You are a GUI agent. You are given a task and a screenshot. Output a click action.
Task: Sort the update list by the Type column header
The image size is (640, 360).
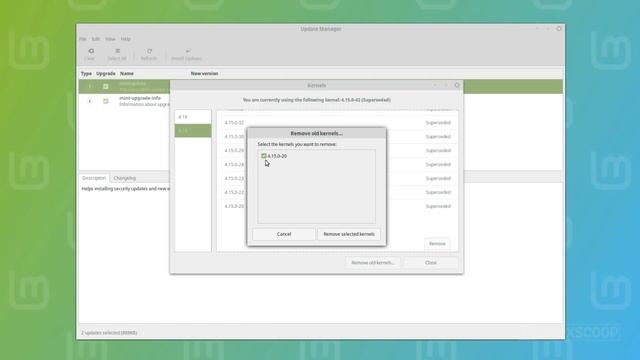tap(86, 73)
